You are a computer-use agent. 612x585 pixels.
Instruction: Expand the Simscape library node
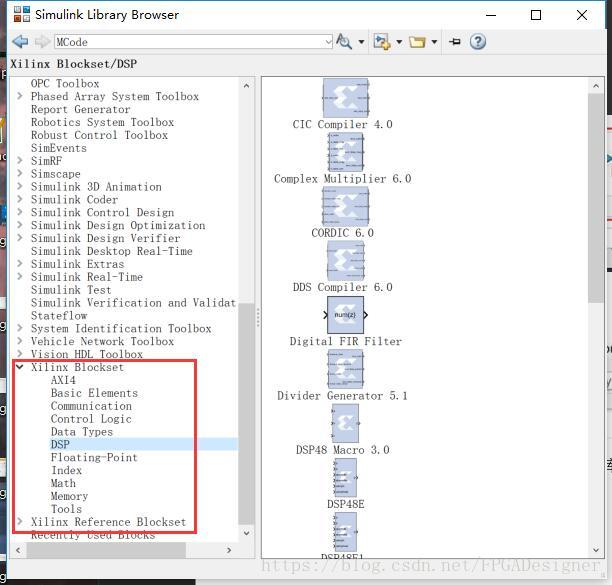pyautogui.click(x=20, y=173)
